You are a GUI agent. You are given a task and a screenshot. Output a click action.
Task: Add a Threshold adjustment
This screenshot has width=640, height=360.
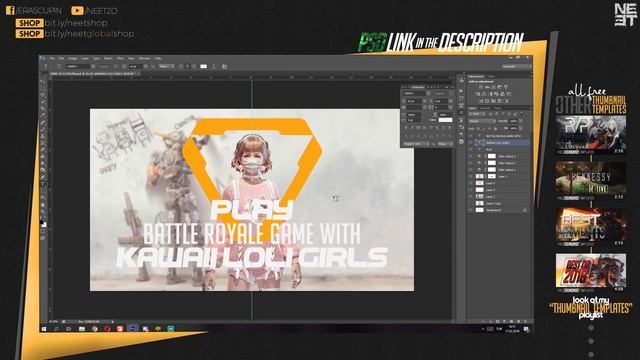pos(493,101)
